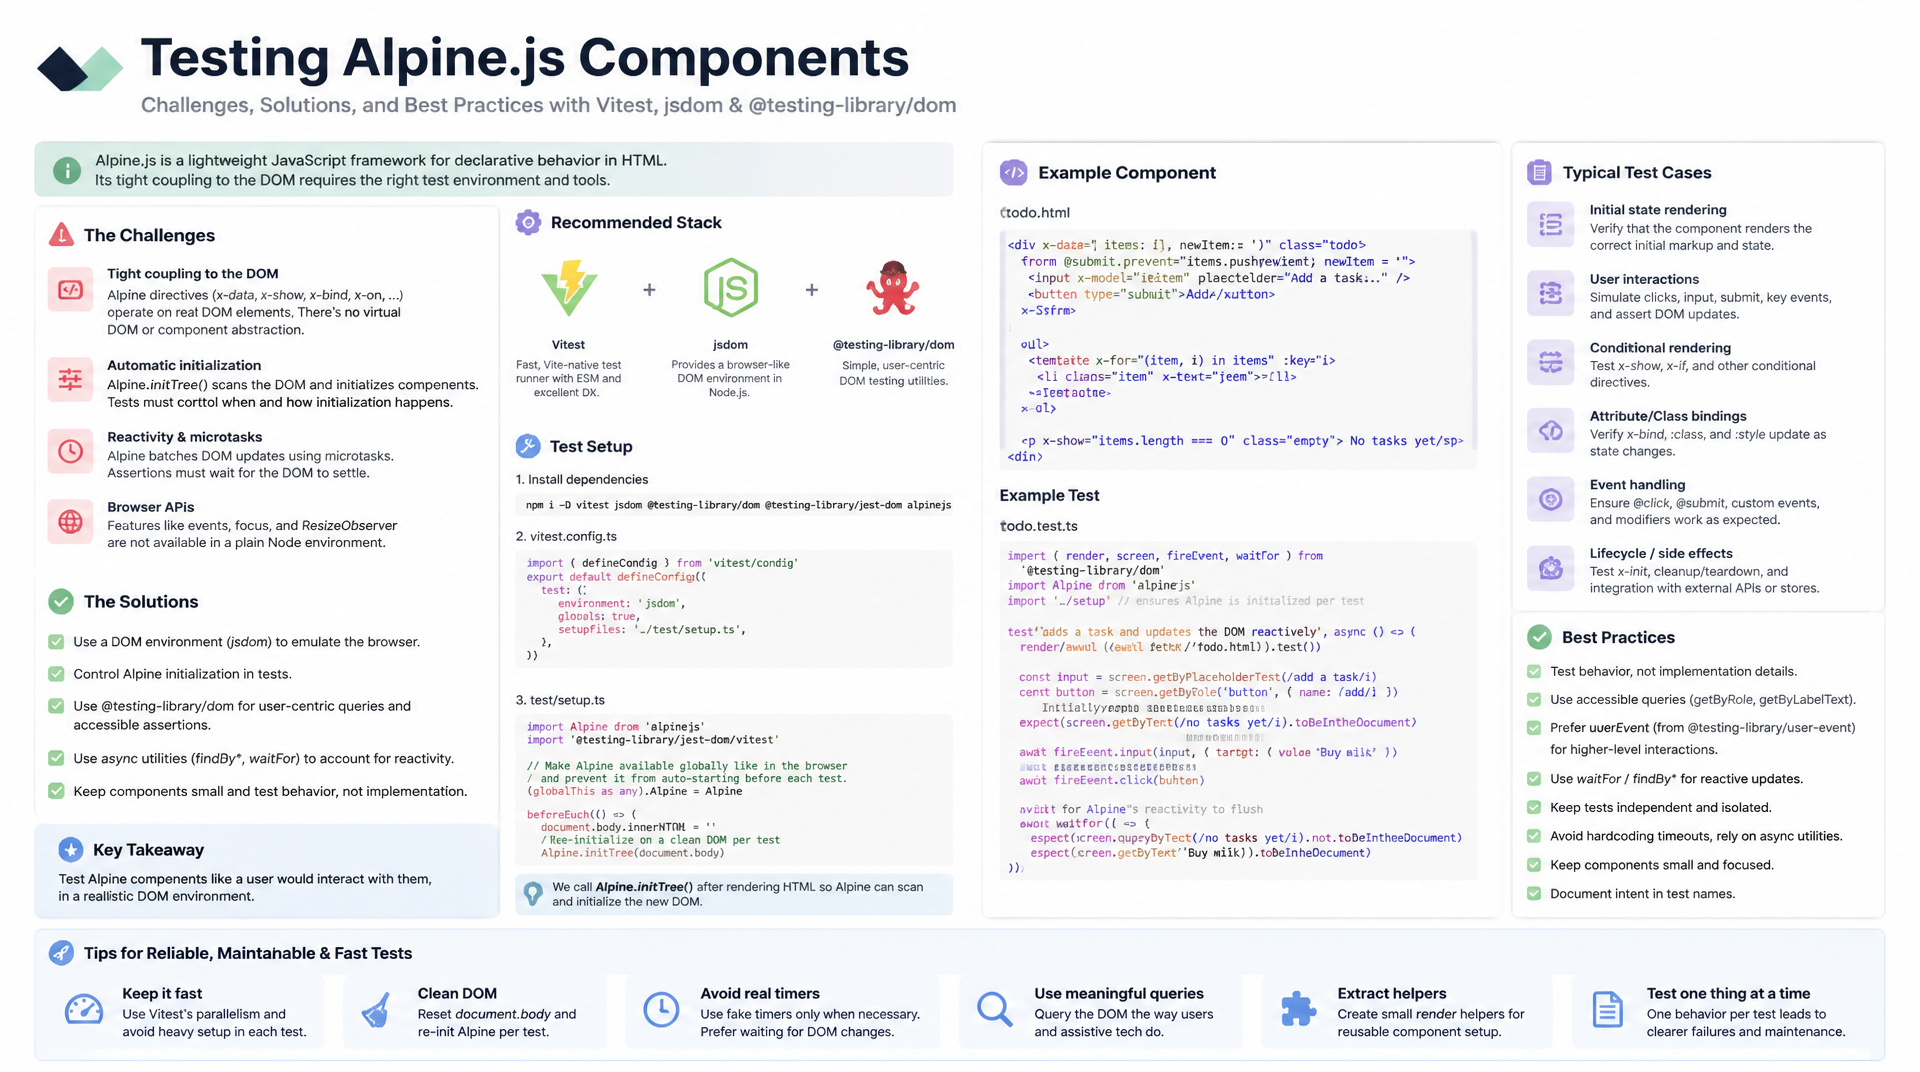
Task: Toggle the 'Document intent in test names' checkbox
Action: click(x=1534, y=894)
